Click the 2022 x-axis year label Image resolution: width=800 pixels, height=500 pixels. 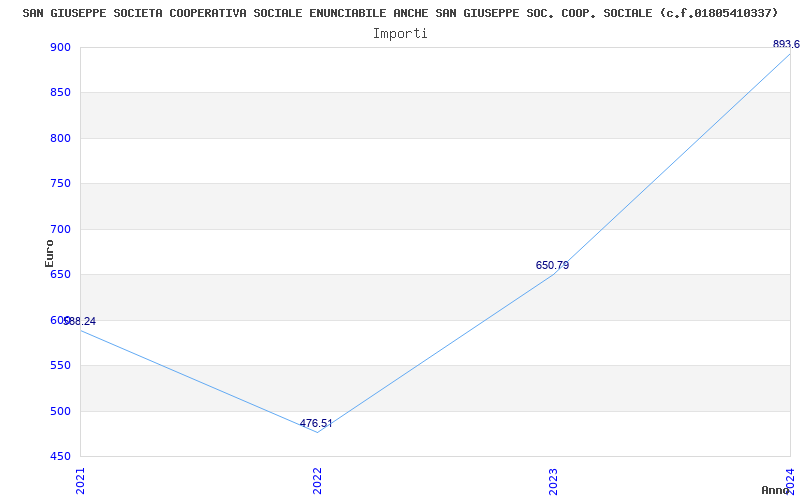pyautogui.click(x=317, y=481)
